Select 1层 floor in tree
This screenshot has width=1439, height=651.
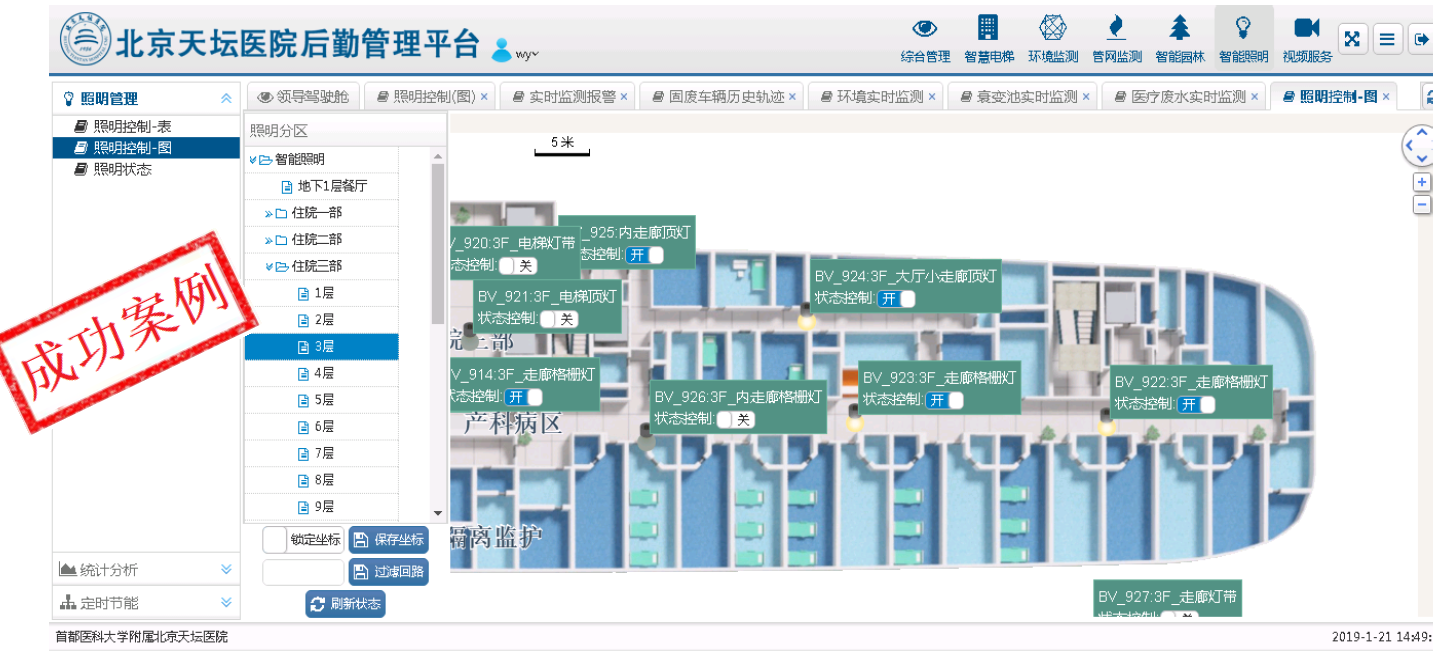[x=324, y=293]
